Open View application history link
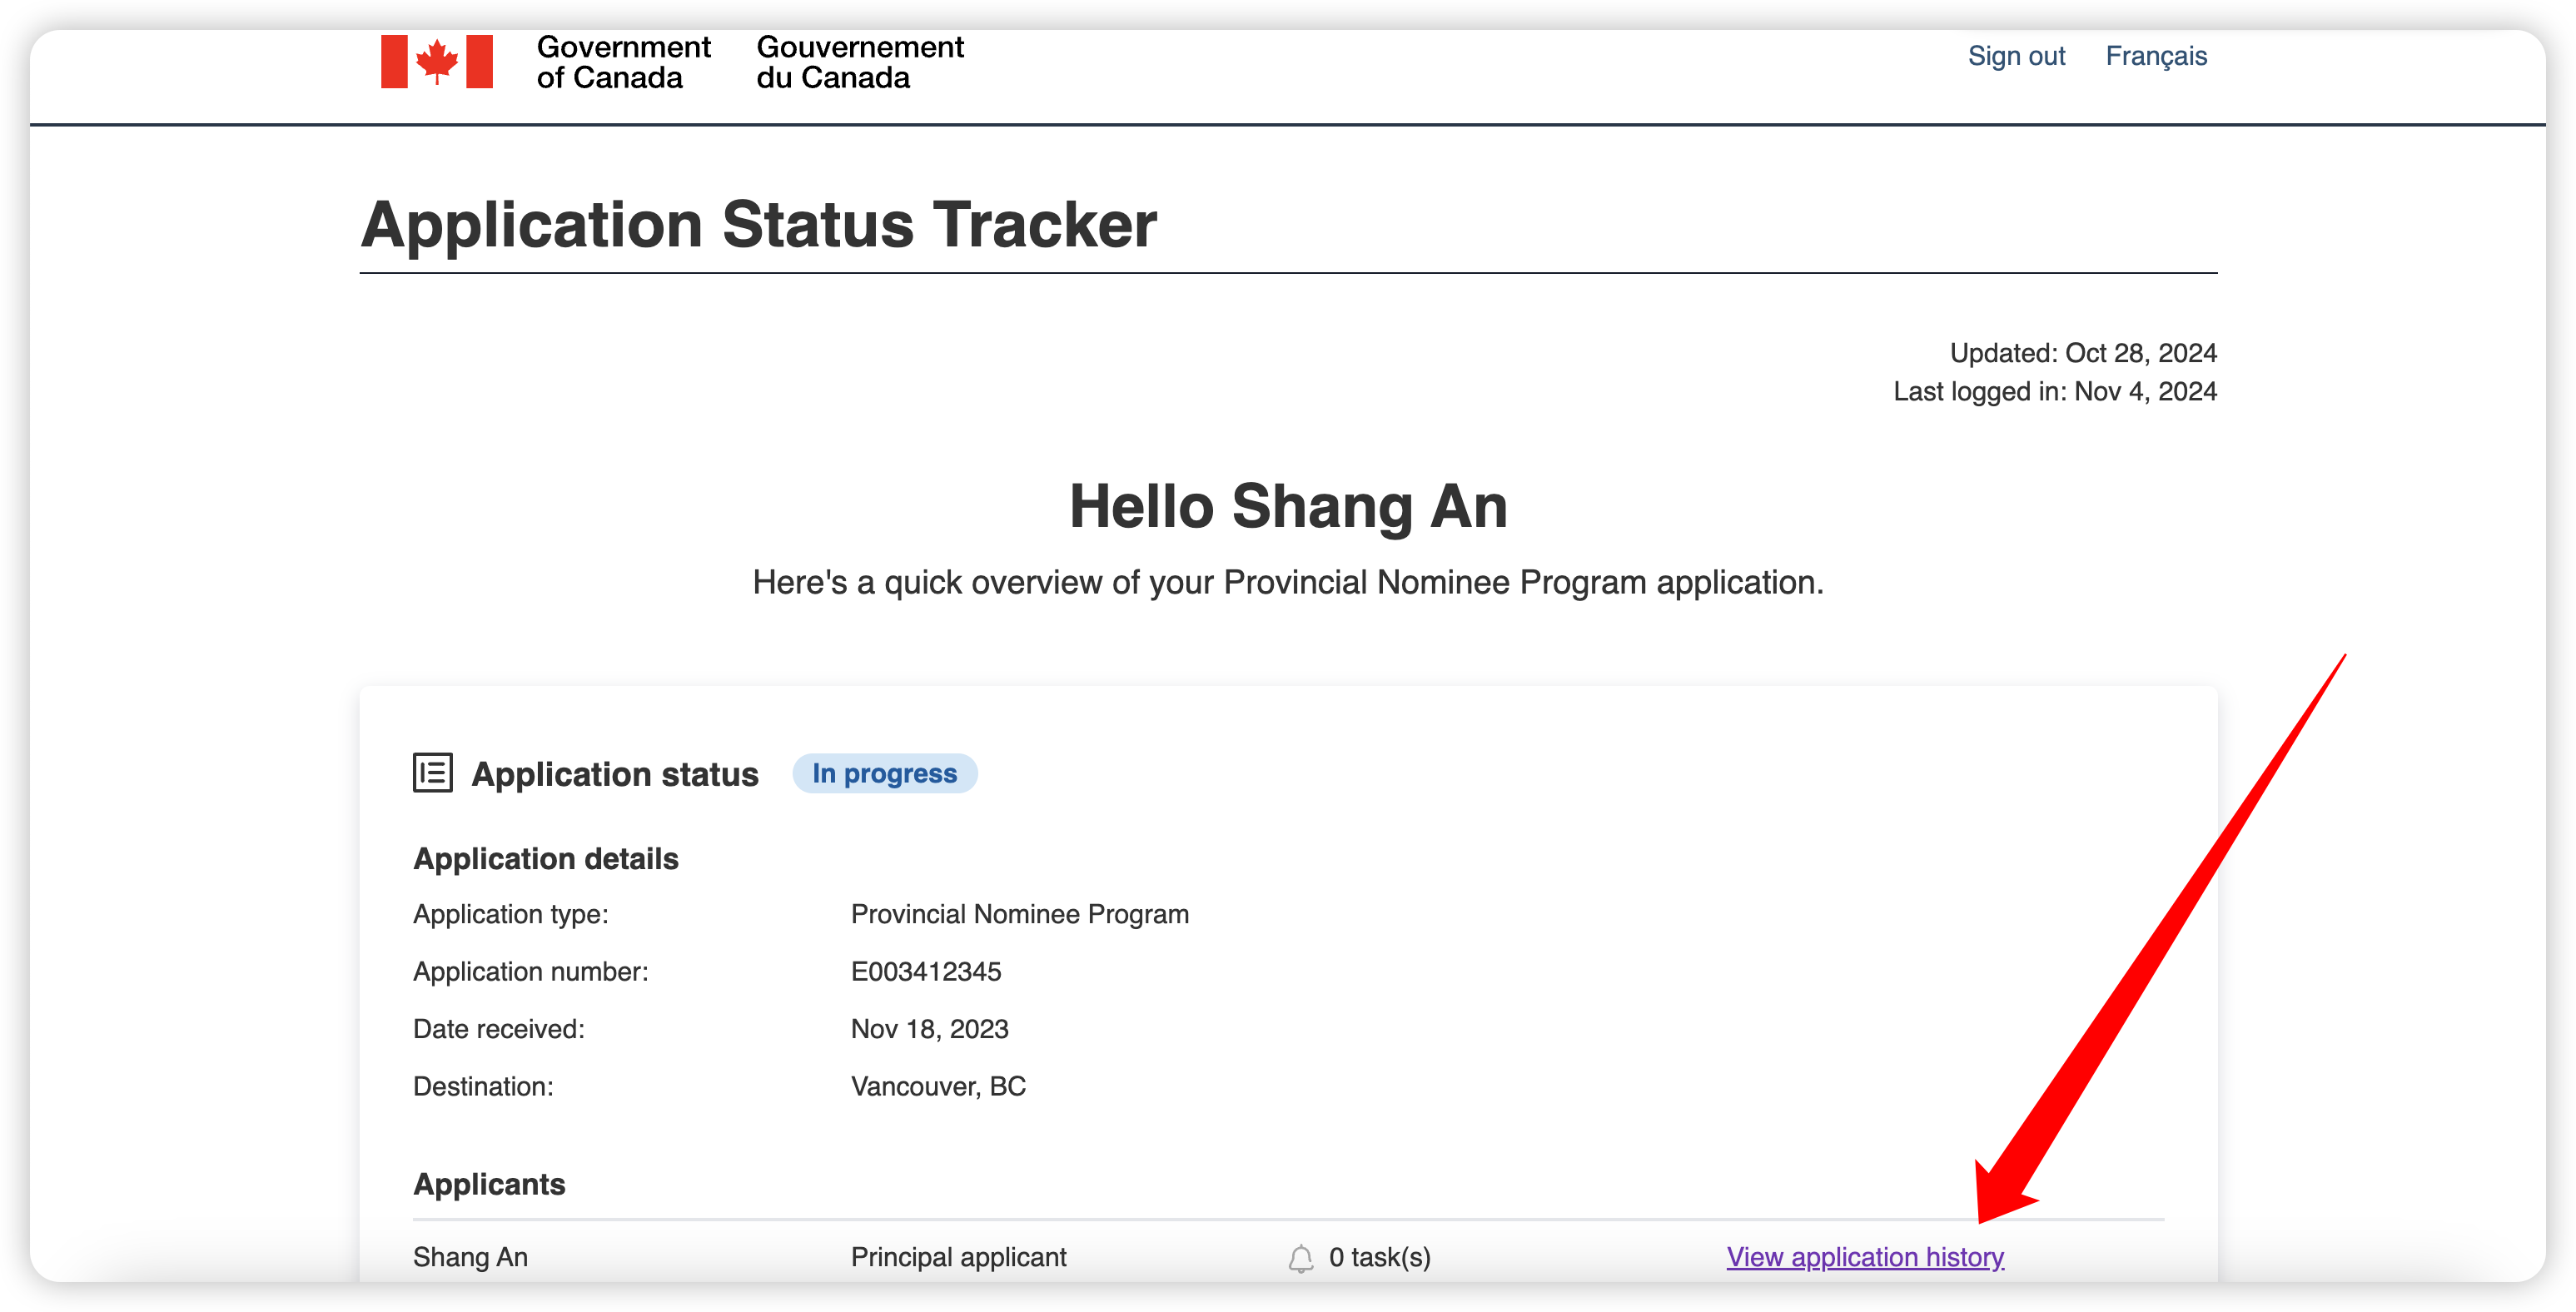Viewport: 2576px width, 1312px height. tap(1865, 1257)
